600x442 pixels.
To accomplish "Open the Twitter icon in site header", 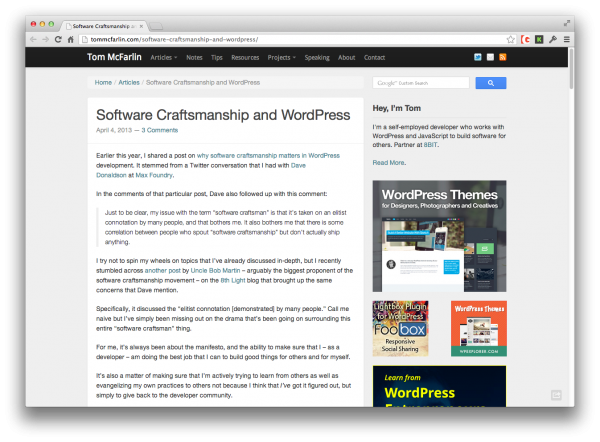I will pyautogui.click(x=478, y=57).
